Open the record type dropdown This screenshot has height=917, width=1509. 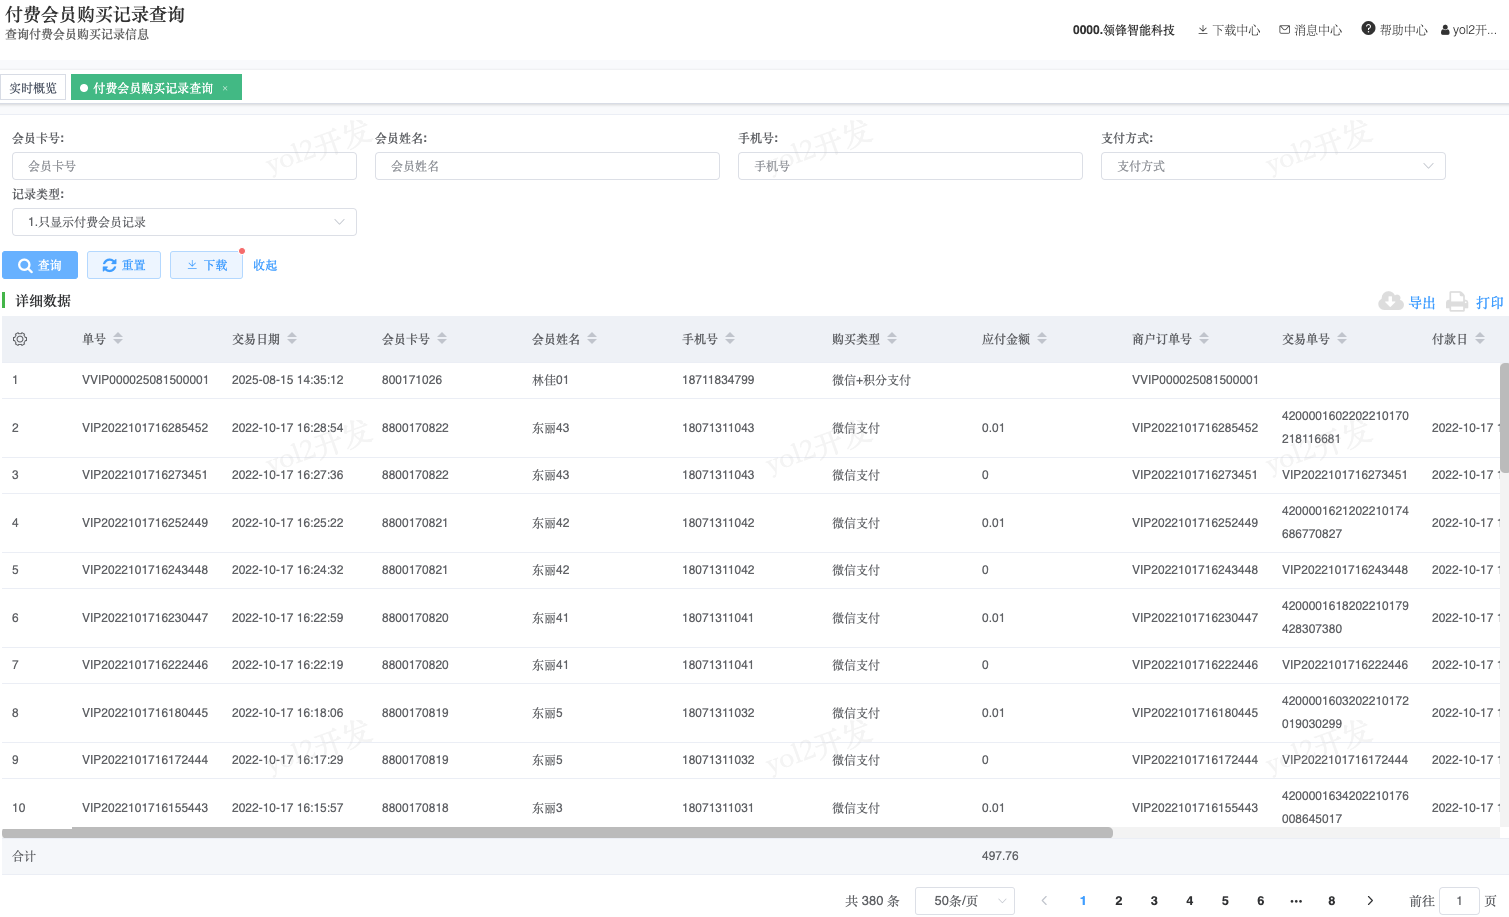pos(184,222)
